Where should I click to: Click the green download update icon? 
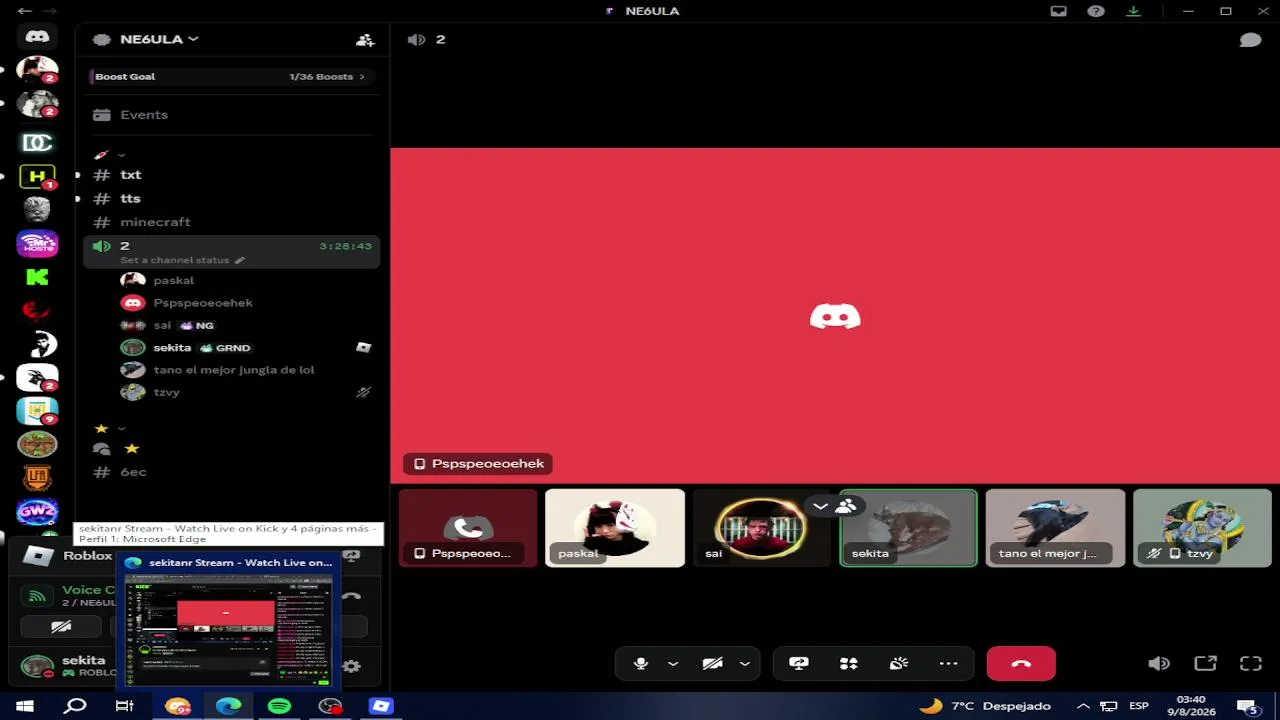pyautogui.click(x=1133, y=11)
